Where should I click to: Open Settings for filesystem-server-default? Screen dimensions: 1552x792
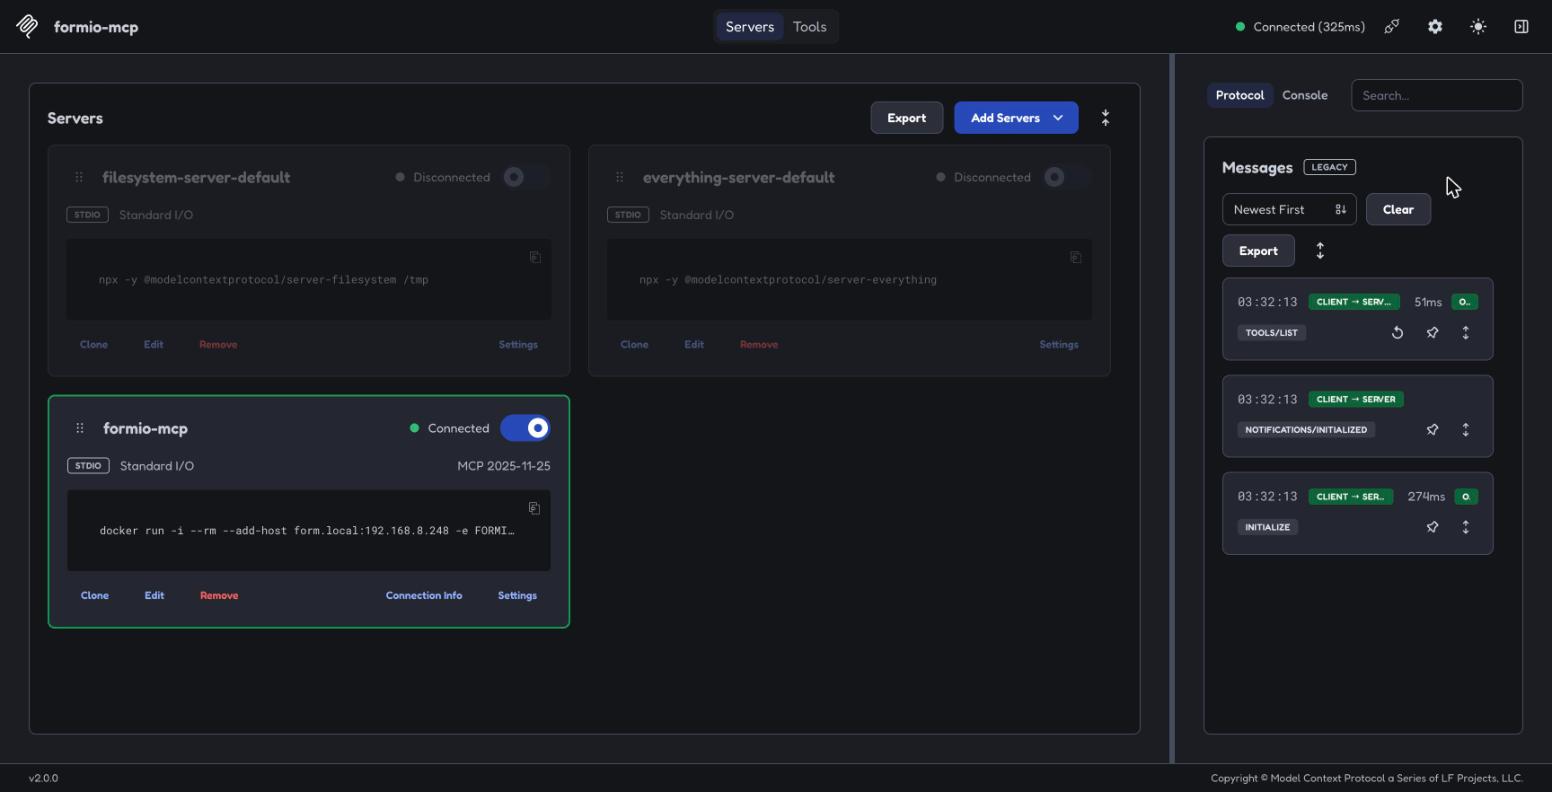[x=518, y=344]
